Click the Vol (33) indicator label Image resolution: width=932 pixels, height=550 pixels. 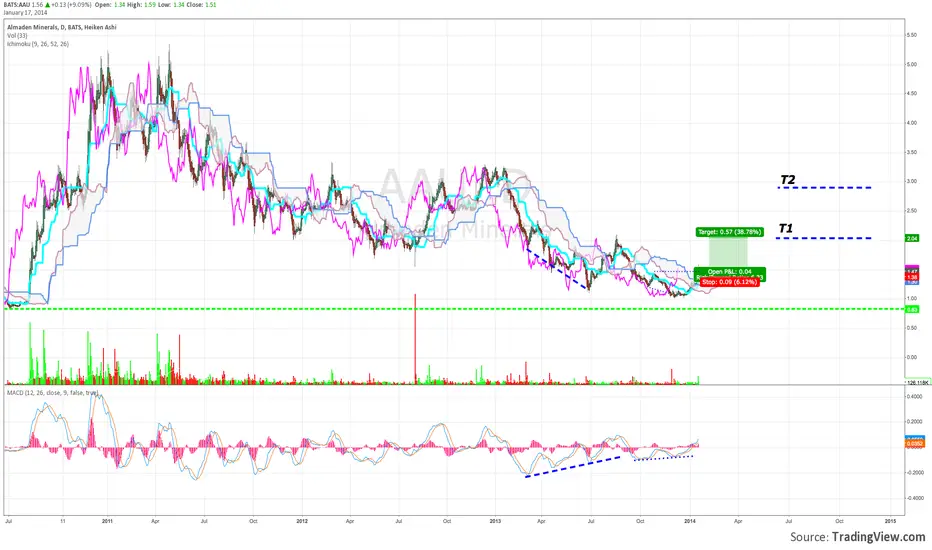(x=17, y=36)
